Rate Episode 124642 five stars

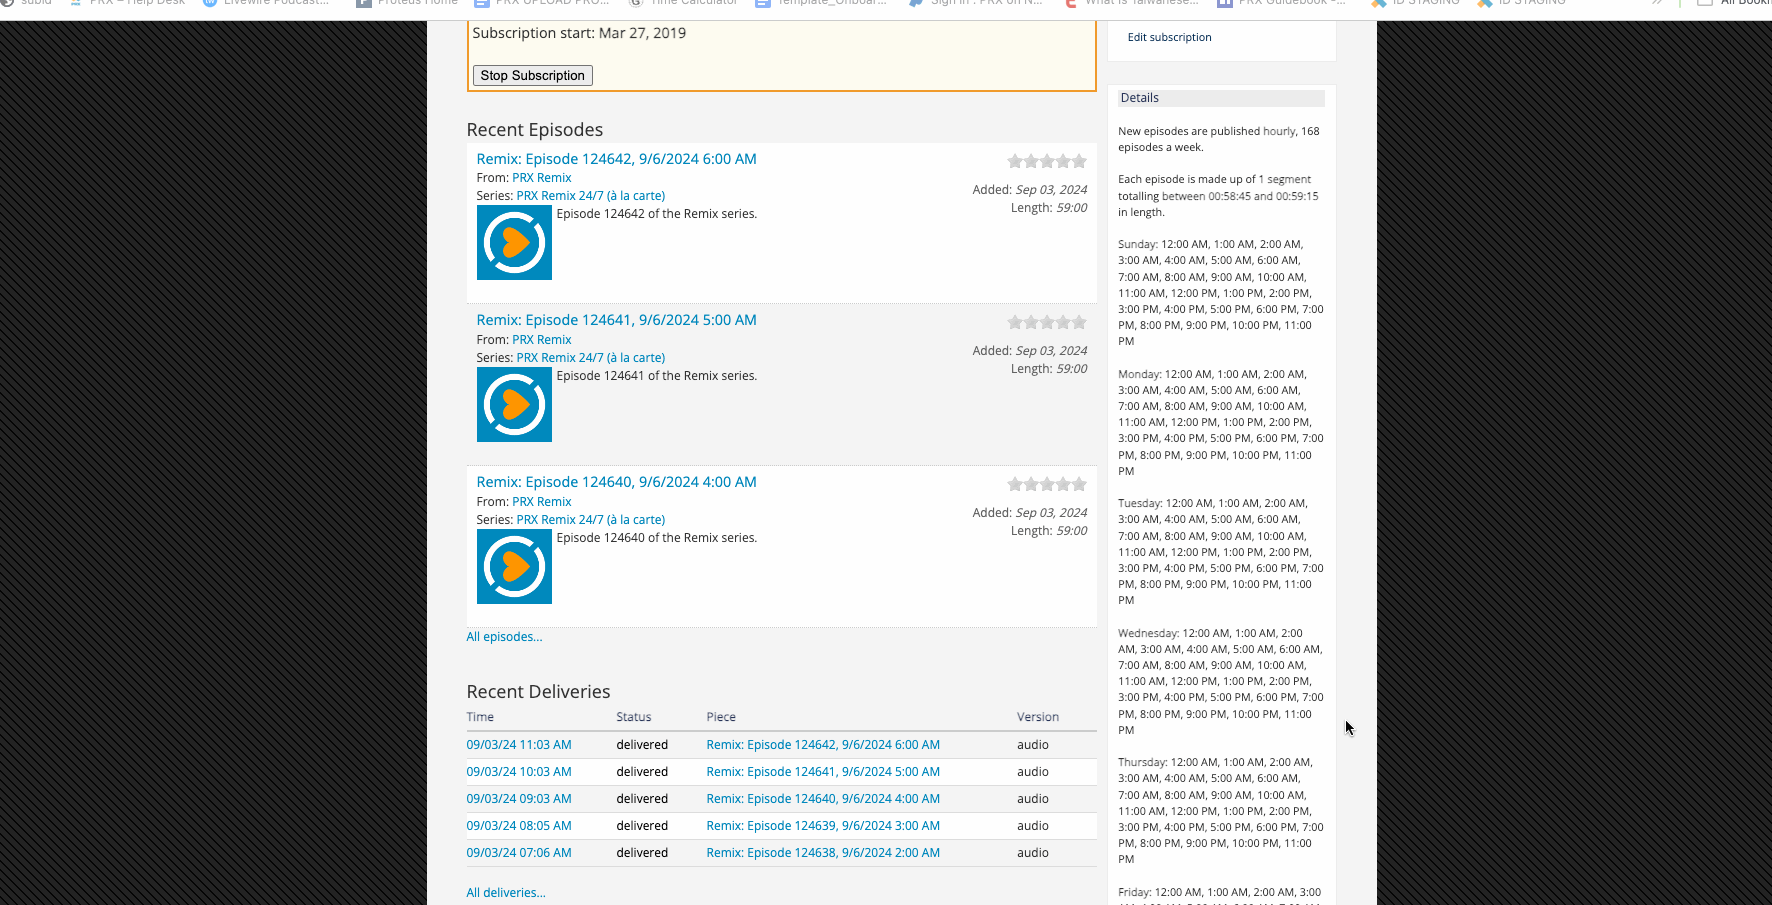click(x=1078, y=160)
